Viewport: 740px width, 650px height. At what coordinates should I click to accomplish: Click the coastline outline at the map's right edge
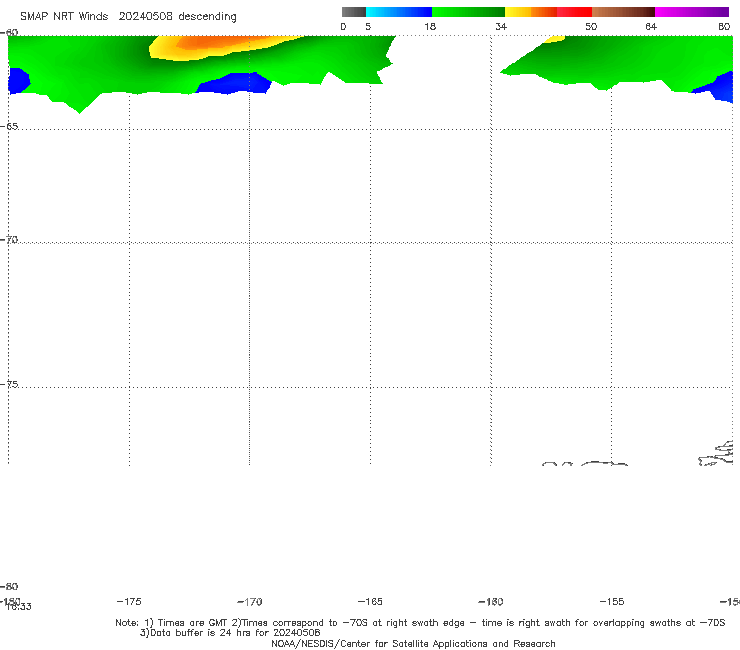point(716,454)
